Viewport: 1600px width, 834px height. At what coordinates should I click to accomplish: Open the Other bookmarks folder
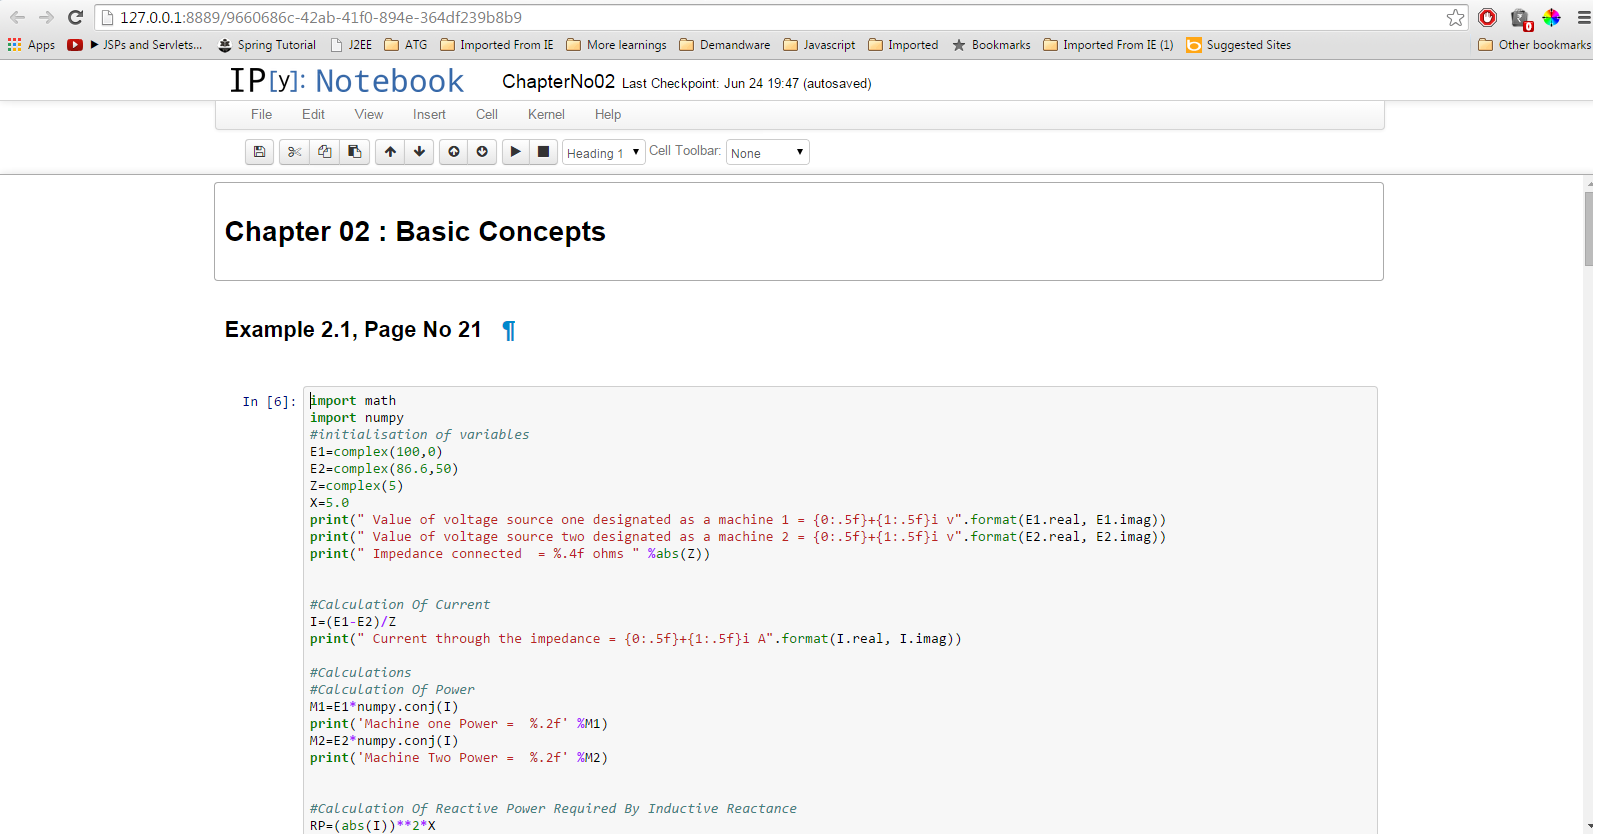tap(1534, 45)
